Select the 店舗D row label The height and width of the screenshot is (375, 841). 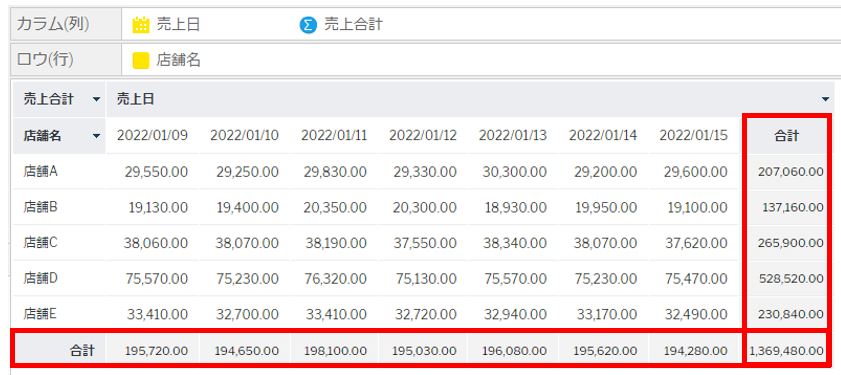click(40, 278)
